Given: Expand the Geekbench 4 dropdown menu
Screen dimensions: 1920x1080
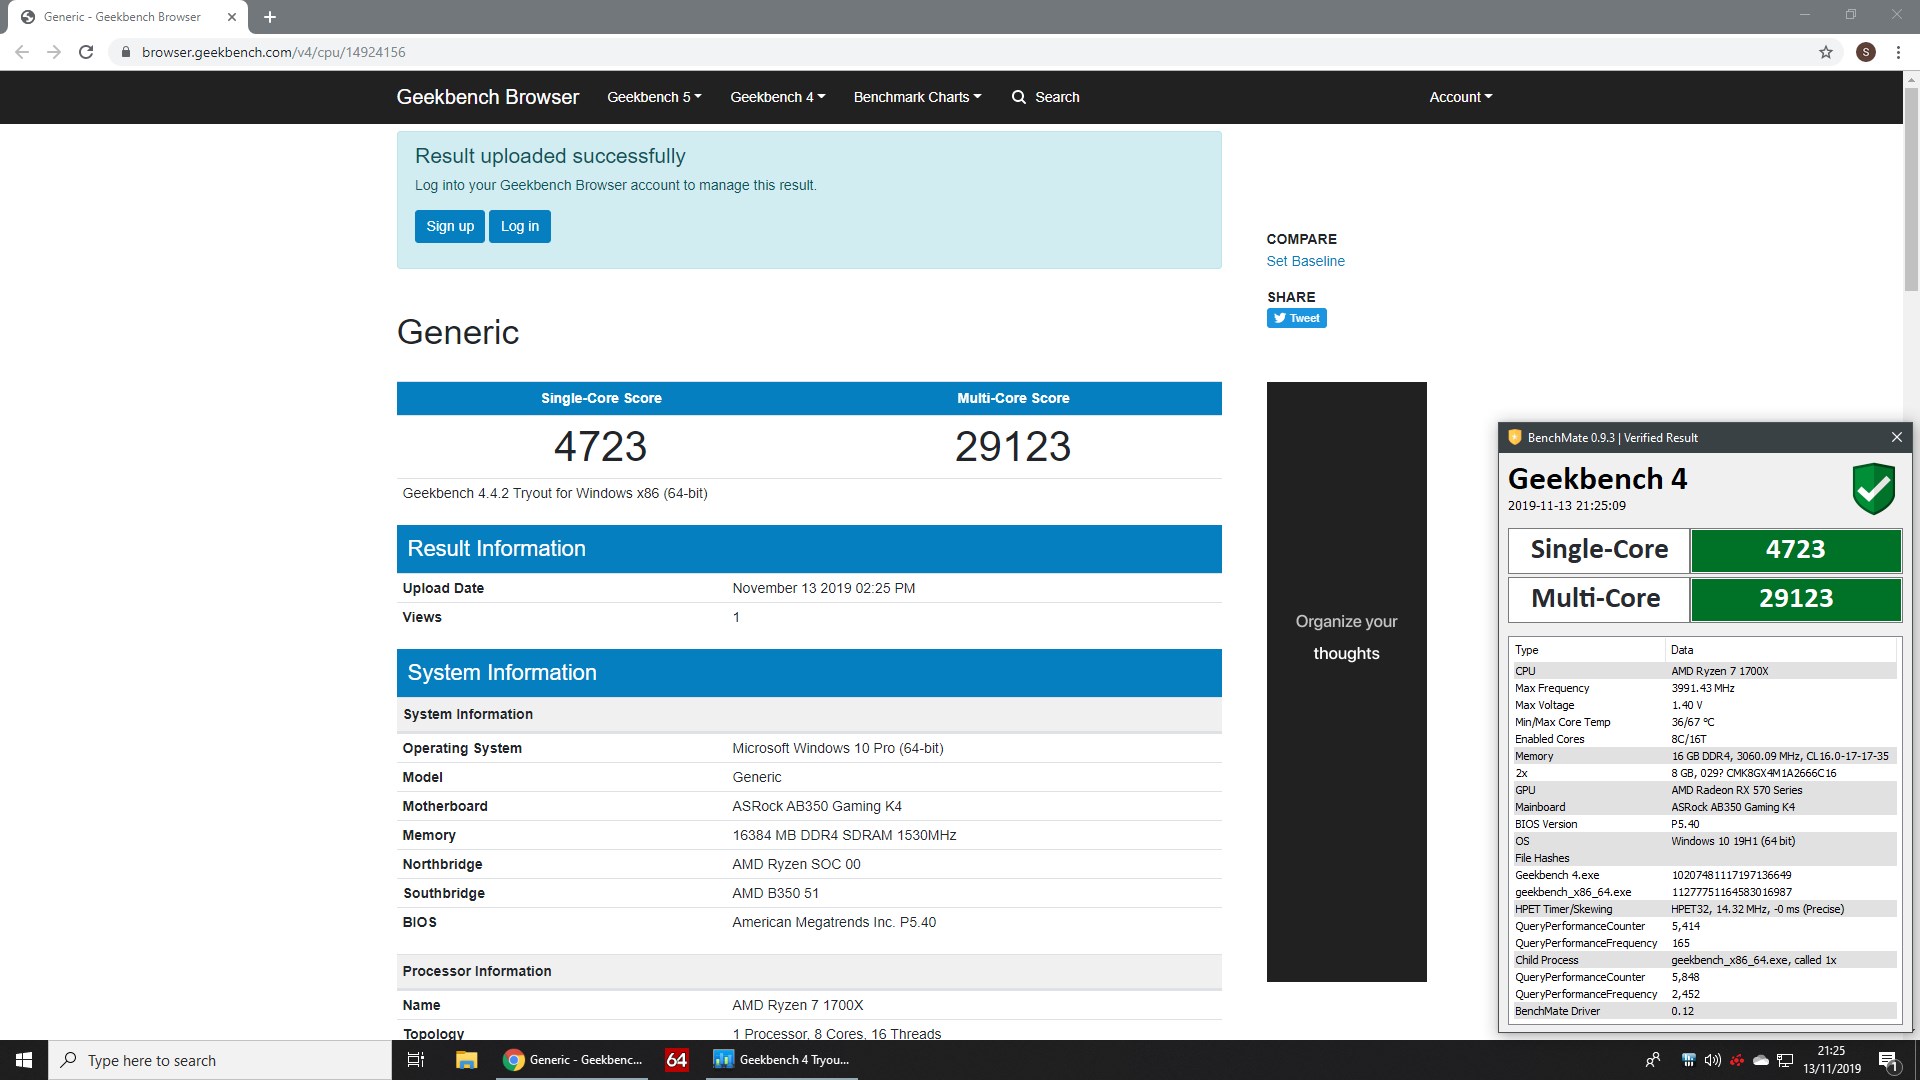Looking at the screenshot, I should click(777, 97).
